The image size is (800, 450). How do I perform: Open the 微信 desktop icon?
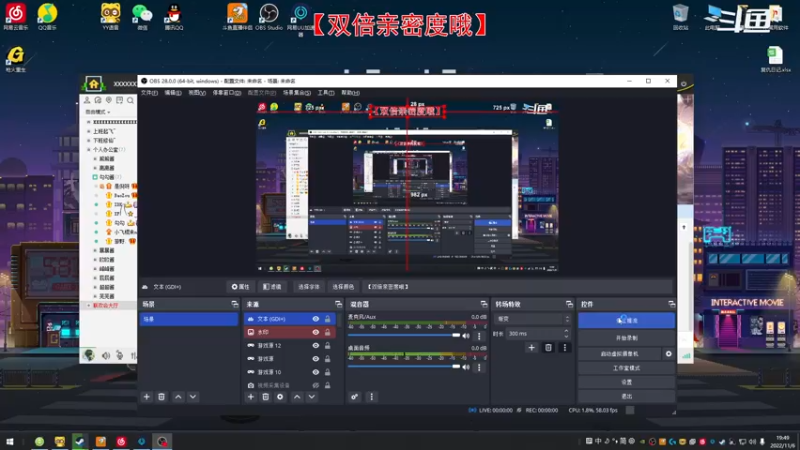pos(142,16)
